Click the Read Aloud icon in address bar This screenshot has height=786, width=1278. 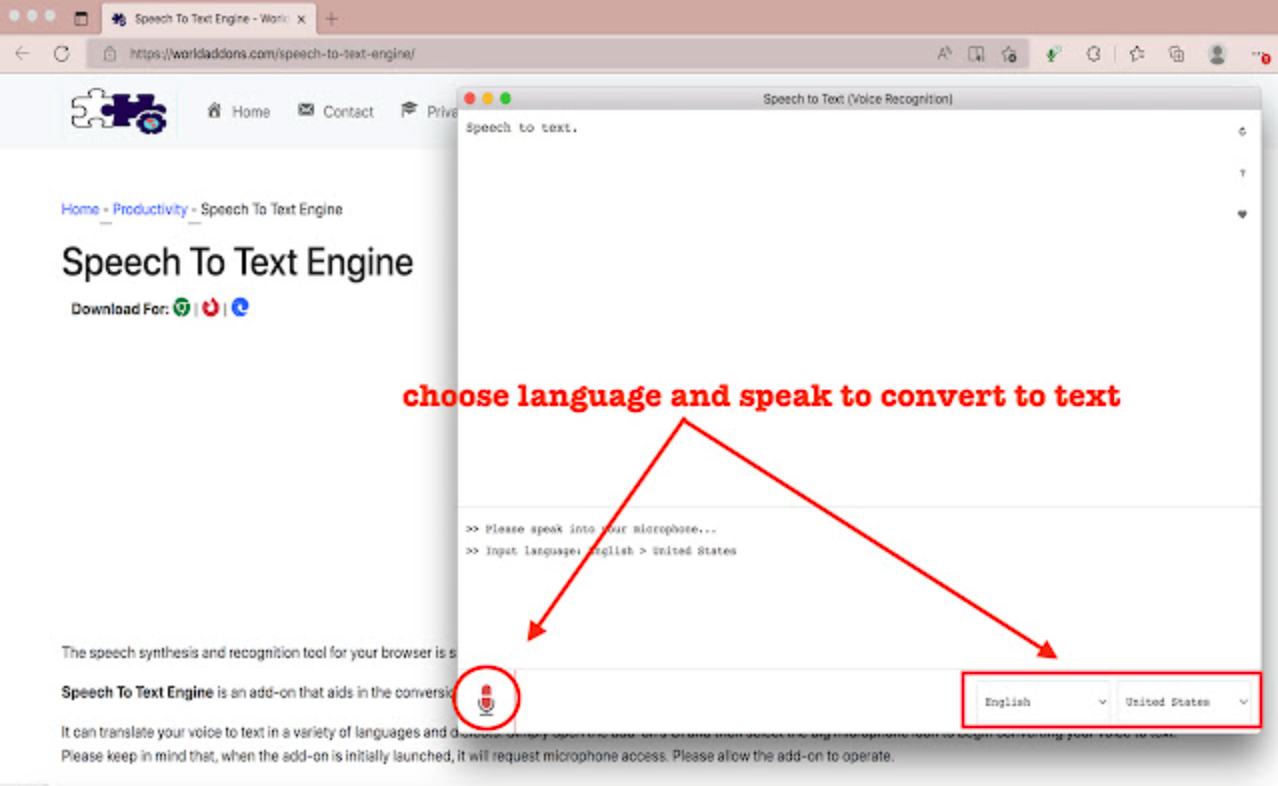[x=944, y=54]
